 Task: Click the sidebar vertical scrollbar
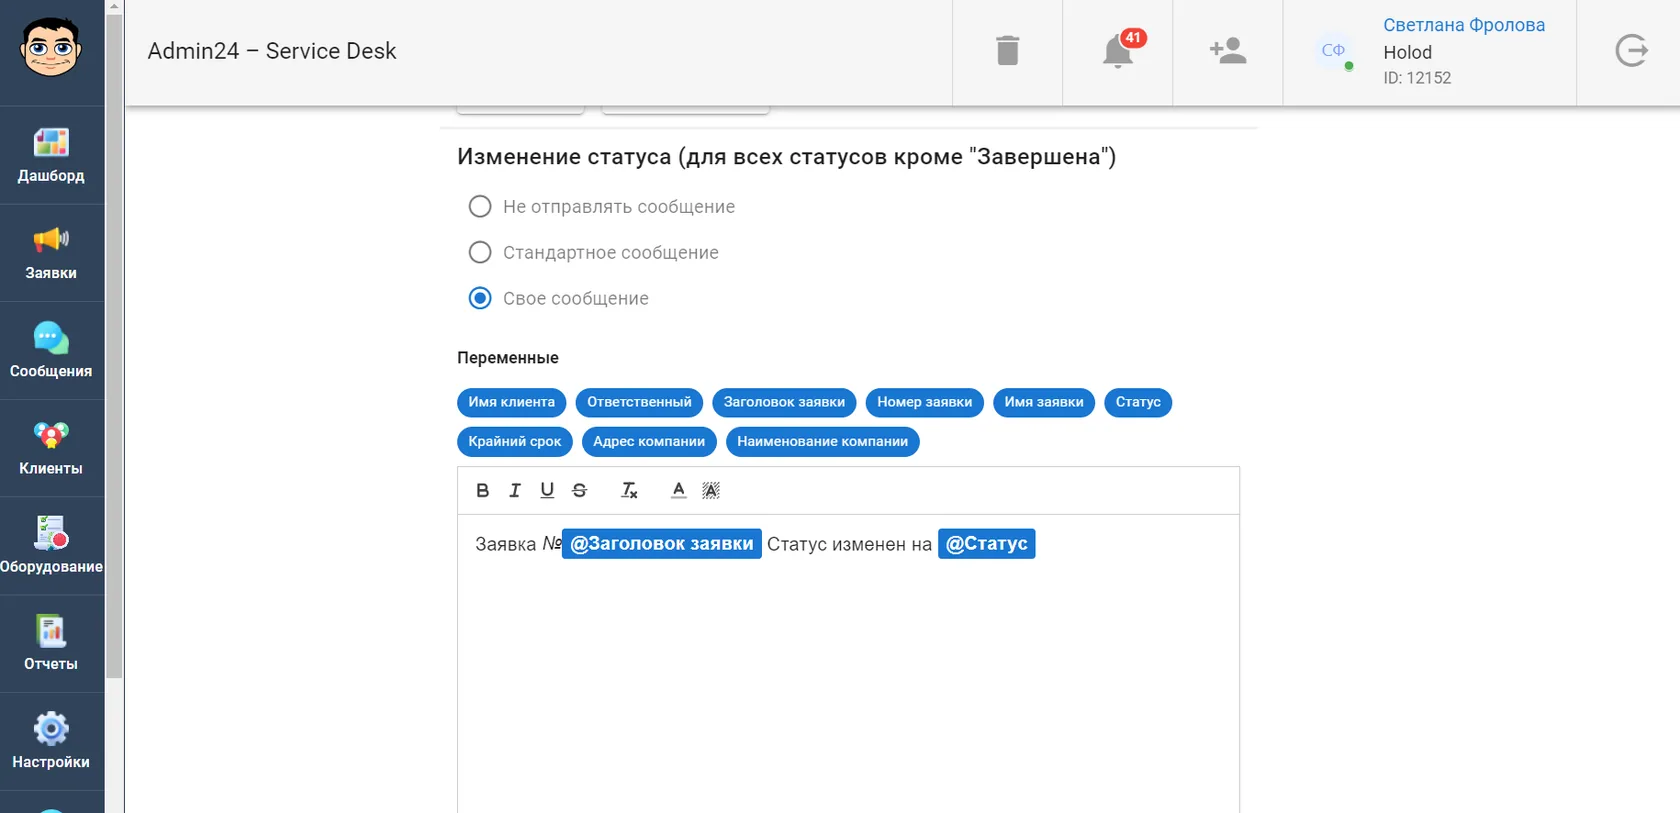pyautogui.click(x=114, y=345)
